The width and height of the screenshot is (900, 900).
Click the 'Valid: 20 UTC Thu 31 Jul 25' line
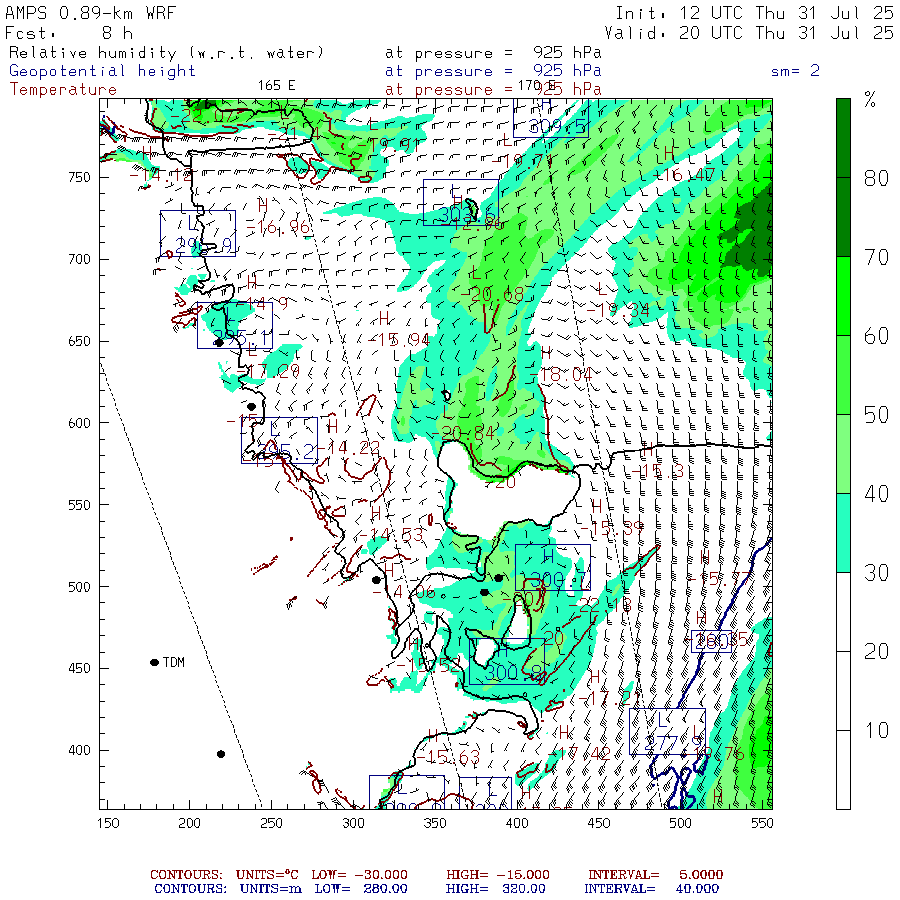pyautogui.click(x=748, y=33)
